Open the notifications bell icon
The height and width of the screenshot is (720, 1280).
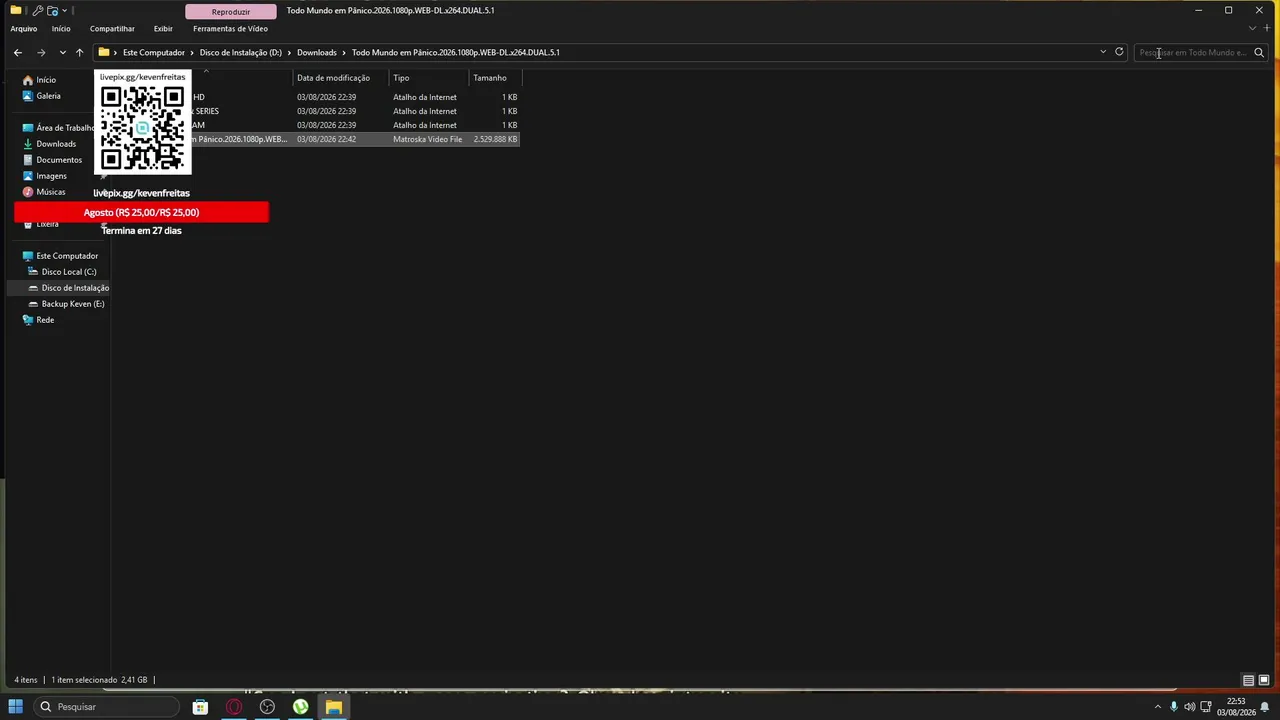click(x=1265, y=707)
